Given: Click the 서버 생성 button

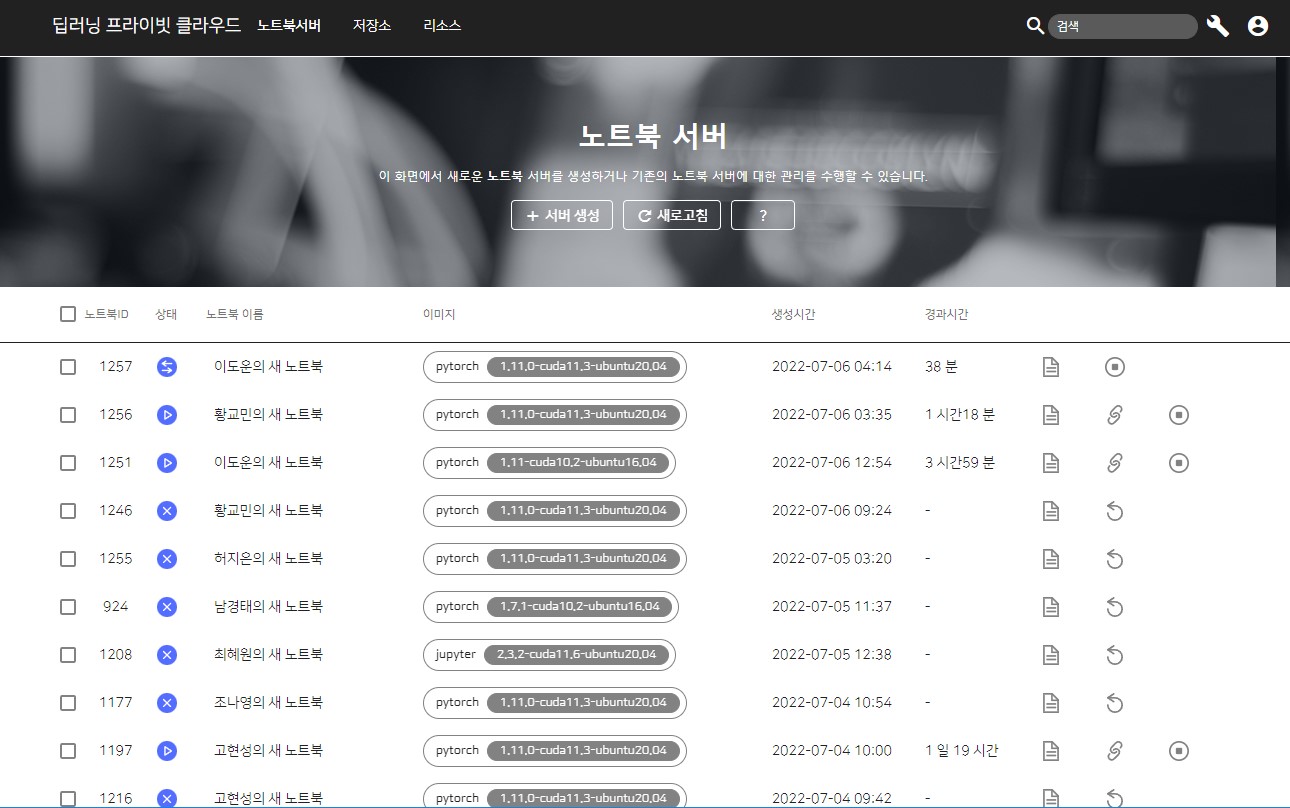Looking at the screenshot, I should coord(562,215).
